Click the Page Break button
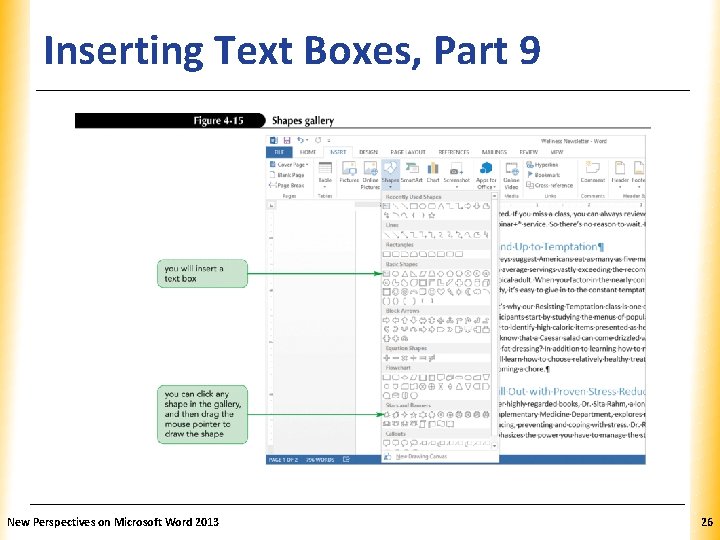Image resolution: width=720 pixels, height=540 pixels. click(287, 186)
